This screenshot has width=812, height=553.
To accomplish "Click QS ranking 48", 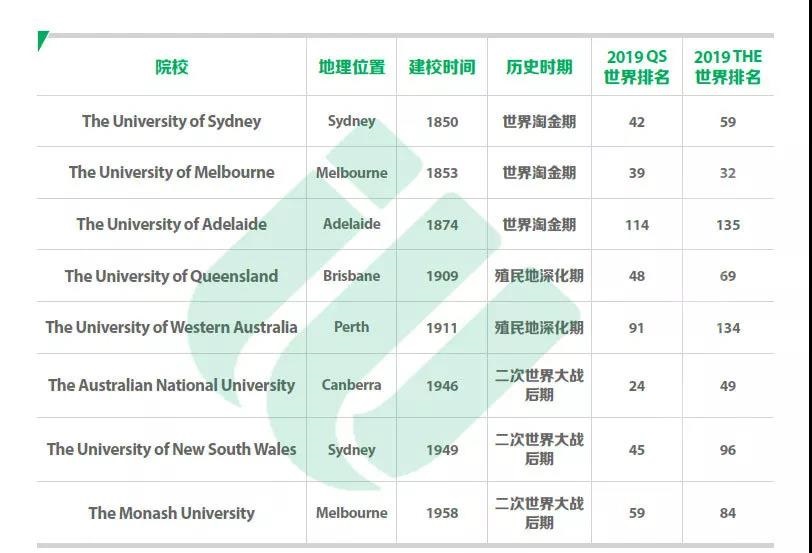I will pos(636,276).
